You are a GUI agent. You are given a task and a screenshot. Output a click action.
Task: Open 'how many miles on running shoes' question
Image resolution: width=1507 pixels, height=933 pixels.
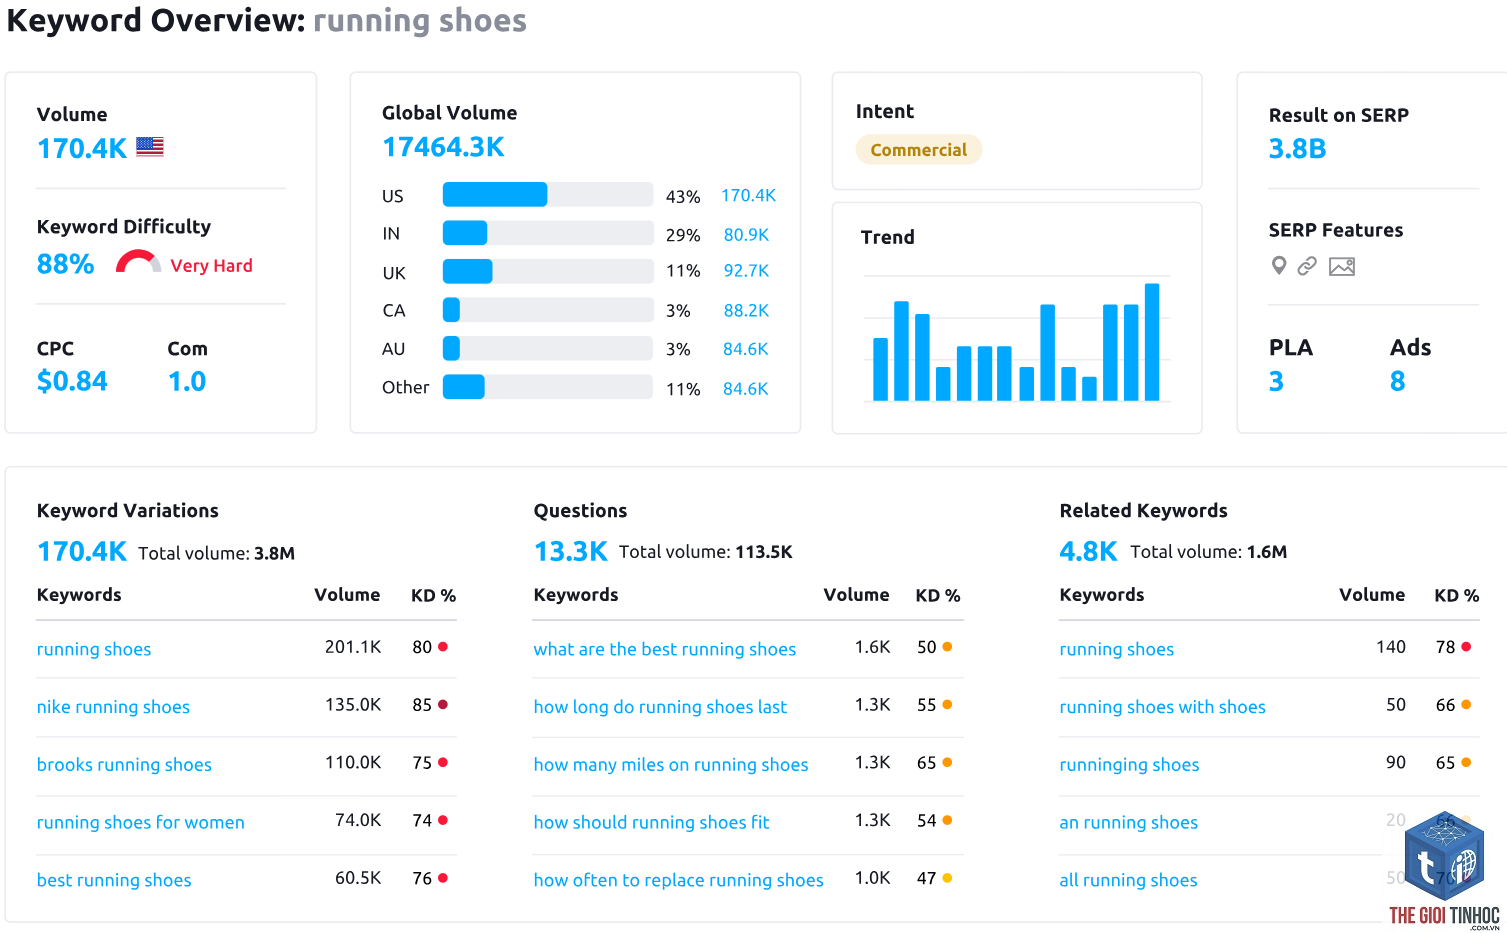coord(671,765)
